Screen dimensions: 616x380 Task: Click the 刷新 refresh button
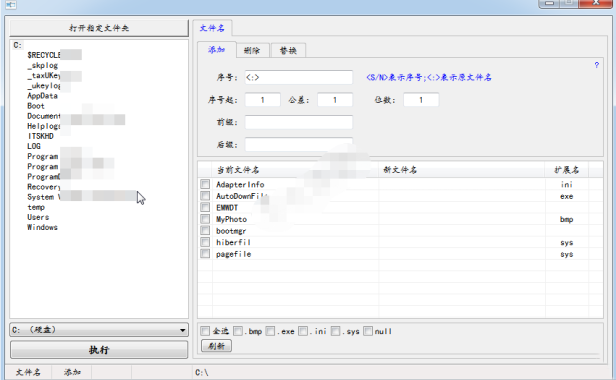[x=216, y=346]
